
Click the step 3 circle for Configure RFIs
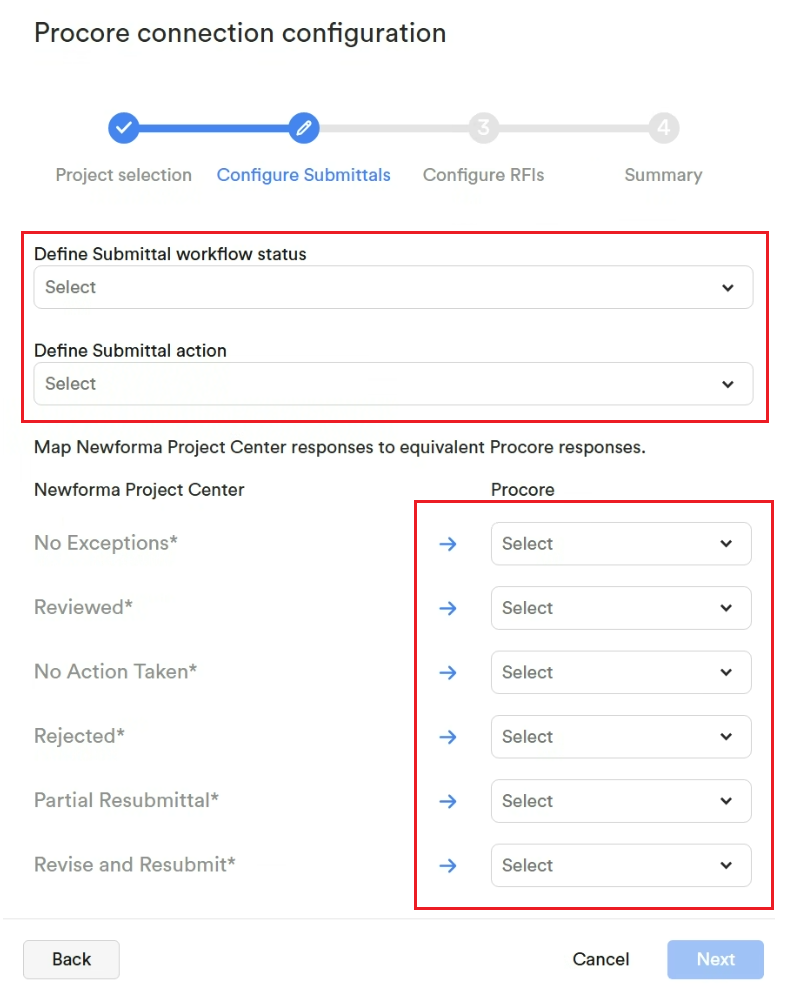click(484, 128)
